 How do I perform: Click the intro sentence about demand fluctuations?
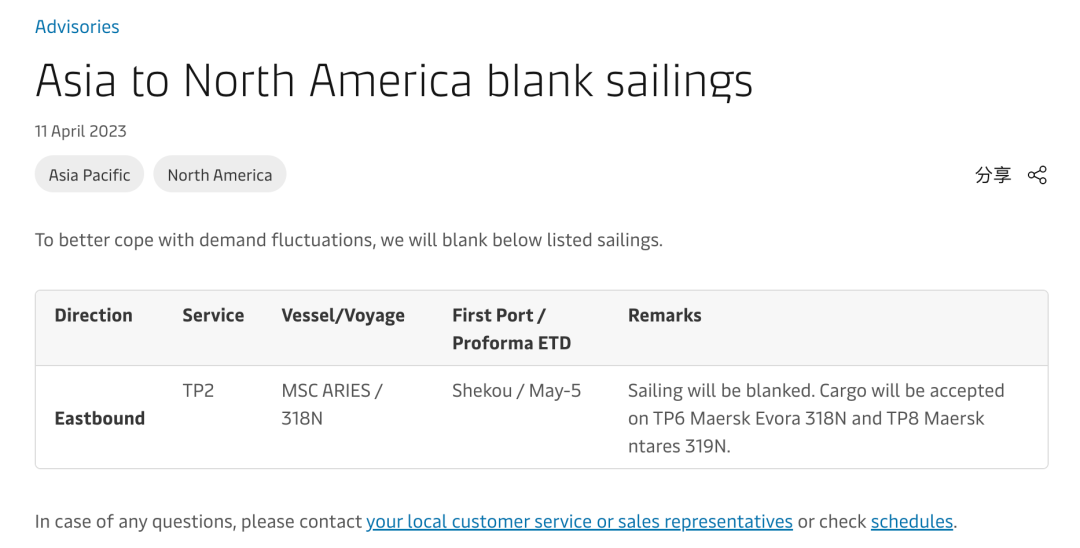[349, 240]
